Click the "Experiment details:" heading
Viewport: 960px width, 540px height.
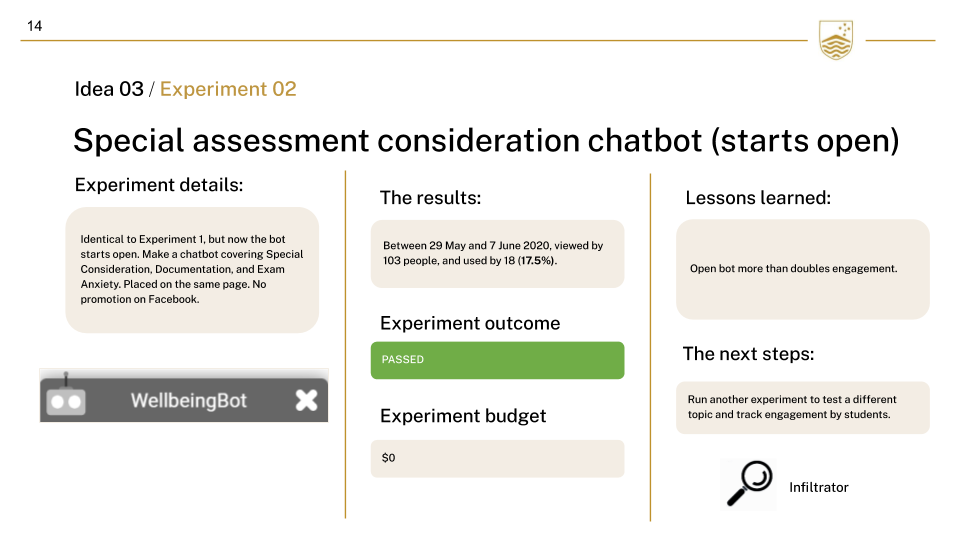coord(159,186)
